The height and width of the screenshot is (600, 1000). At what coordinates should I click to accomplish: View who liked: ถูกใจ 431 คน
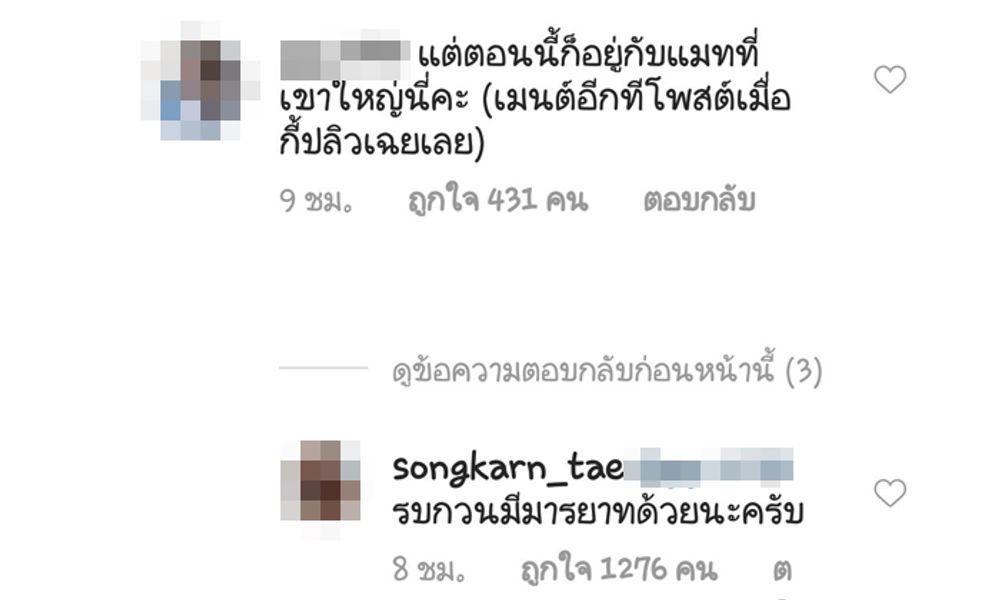tap(497, 200)
